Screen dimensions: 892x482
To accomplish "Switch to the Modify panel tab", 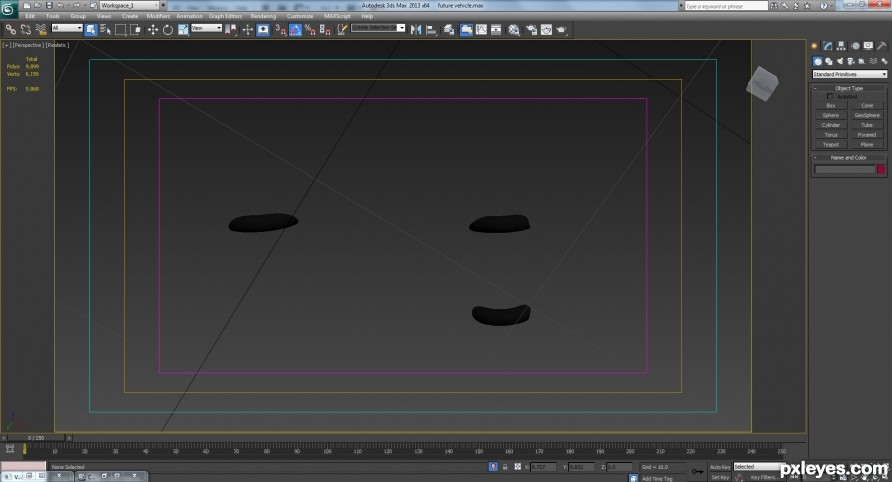I will [828, 46].
